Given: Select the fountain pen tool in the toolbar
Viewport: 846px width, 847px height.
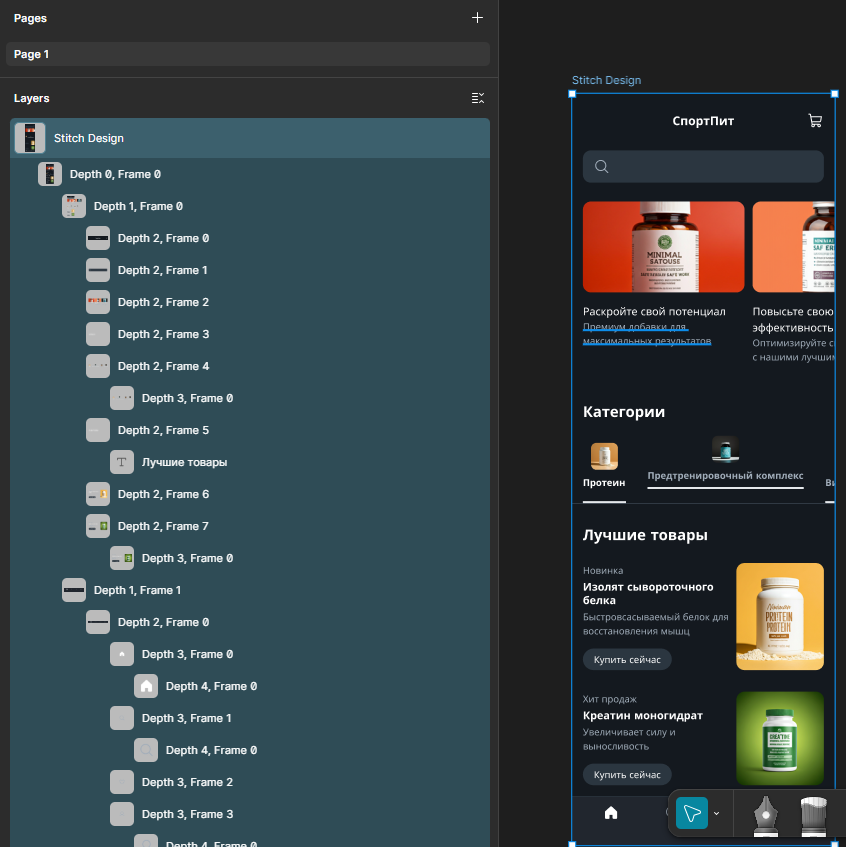Looking at the screenshot, I should tap(766, 815).
